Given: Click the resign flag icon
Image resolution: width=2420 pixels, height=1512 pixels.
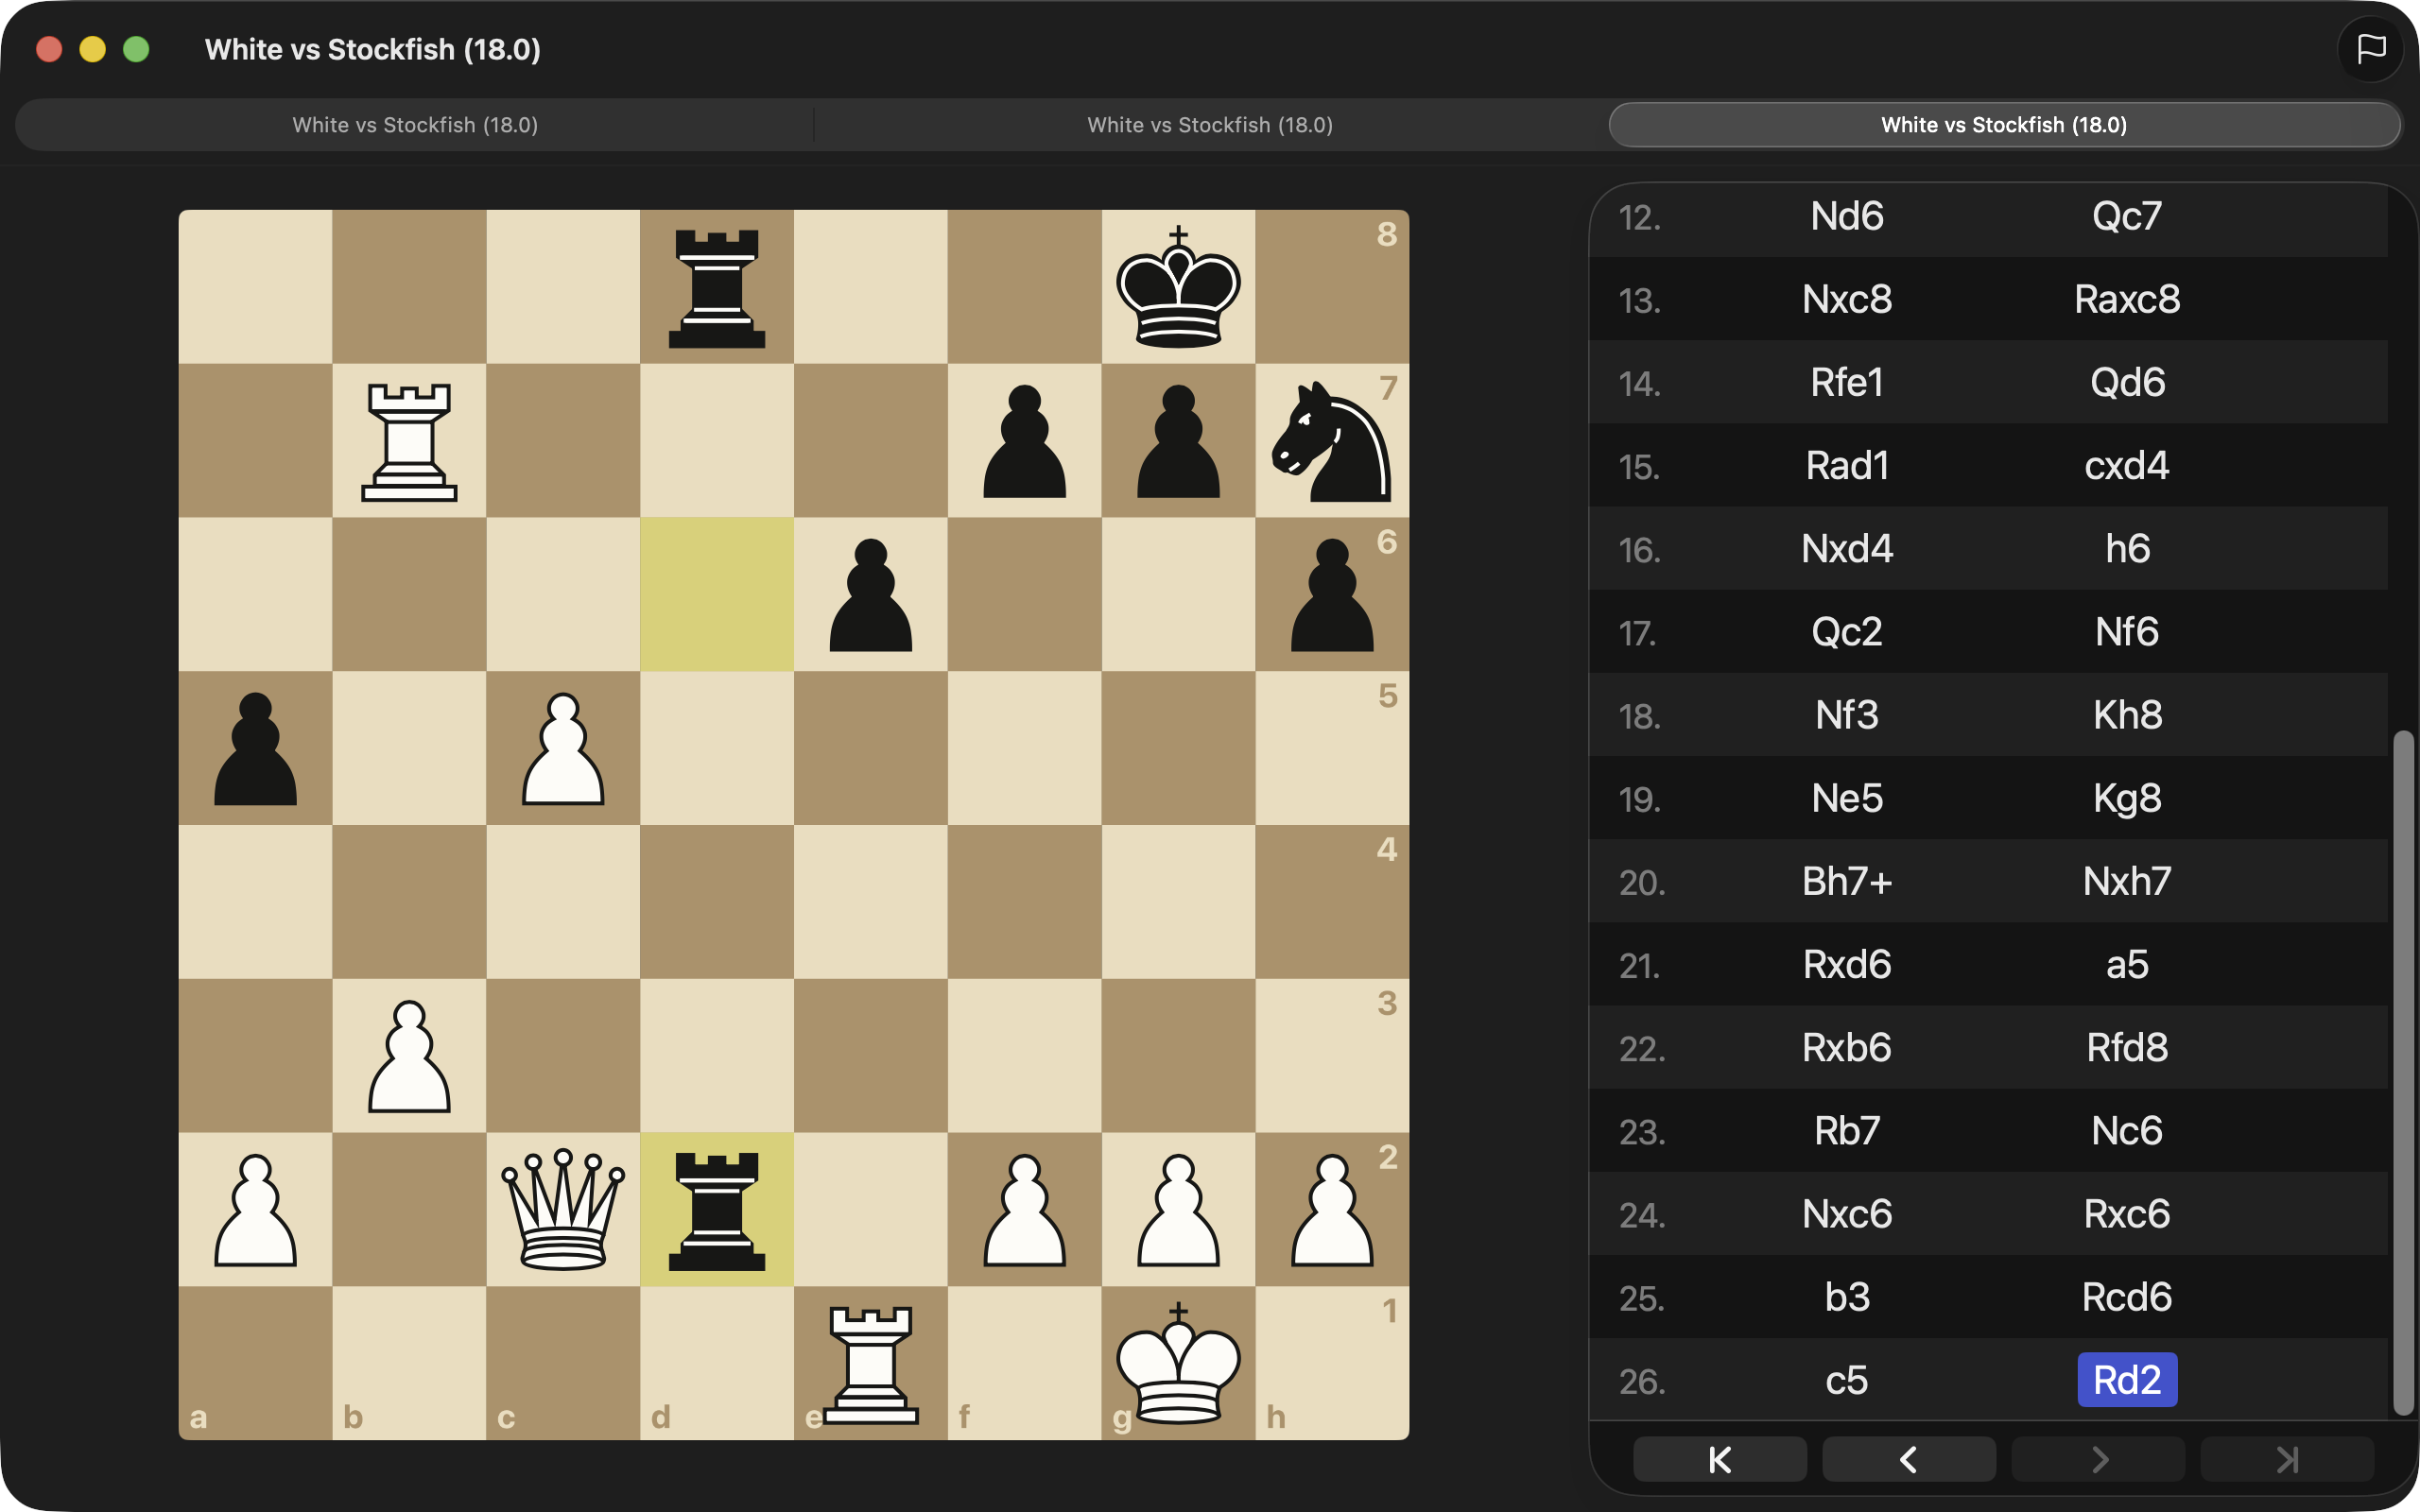Looking at the screenshot, I should point(2370,49).
